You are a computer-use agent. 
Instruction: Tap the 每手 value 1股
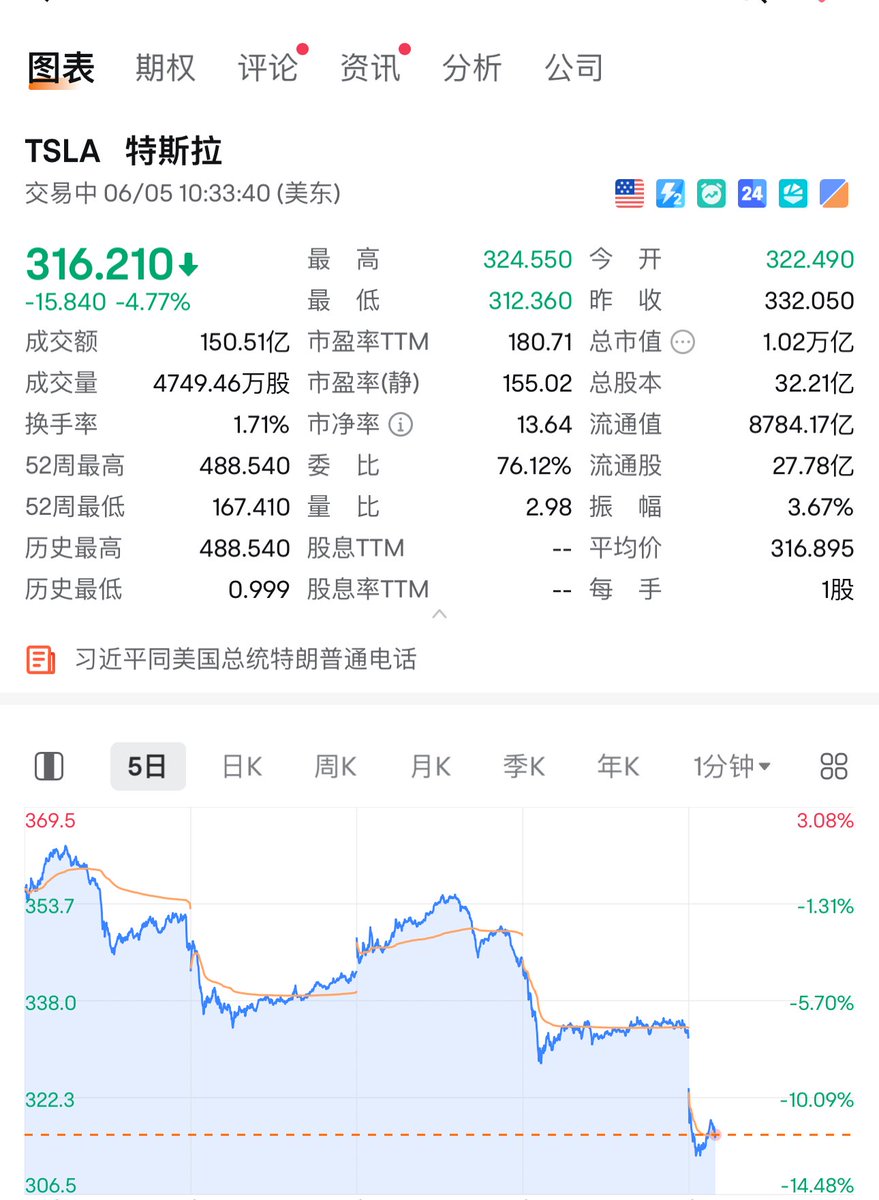(838, 589)
